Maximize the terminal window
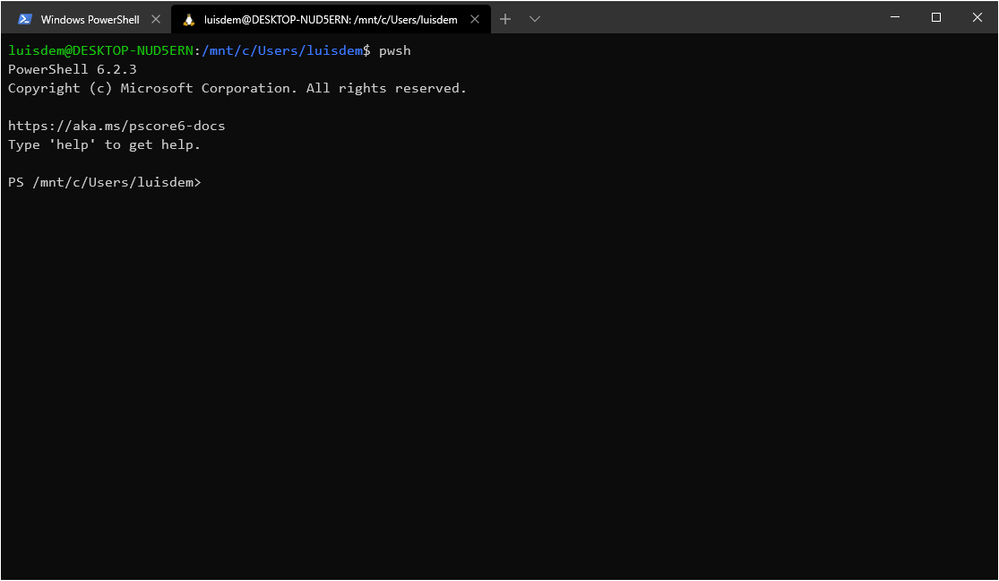The height and width of the screenshot is (581, 999). coord(936,17)
